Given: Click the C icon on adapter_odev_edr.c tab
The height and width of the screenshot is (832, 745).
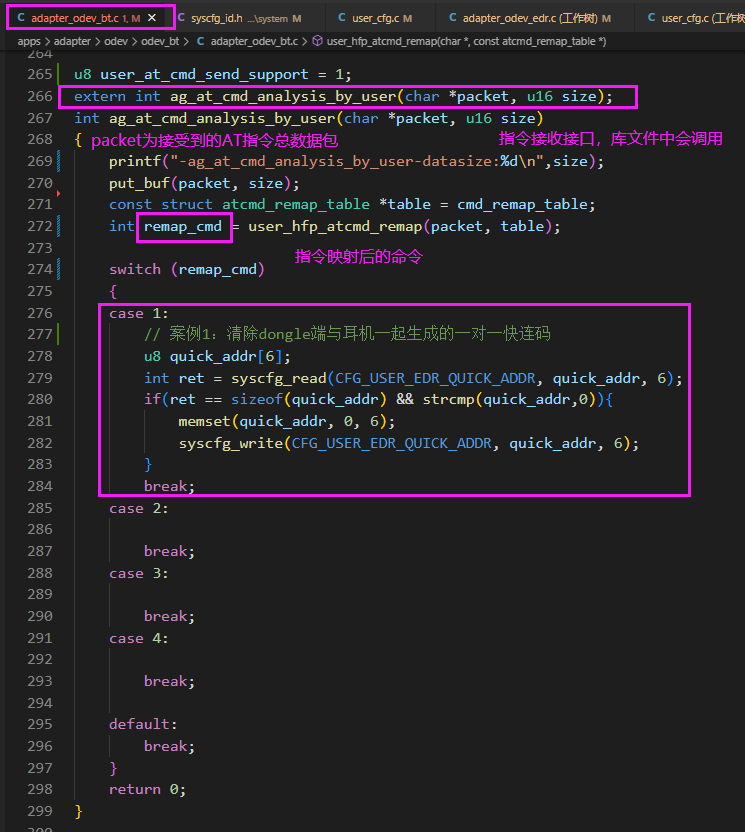Looking at the screenshot, I should (x=453, y=18).
